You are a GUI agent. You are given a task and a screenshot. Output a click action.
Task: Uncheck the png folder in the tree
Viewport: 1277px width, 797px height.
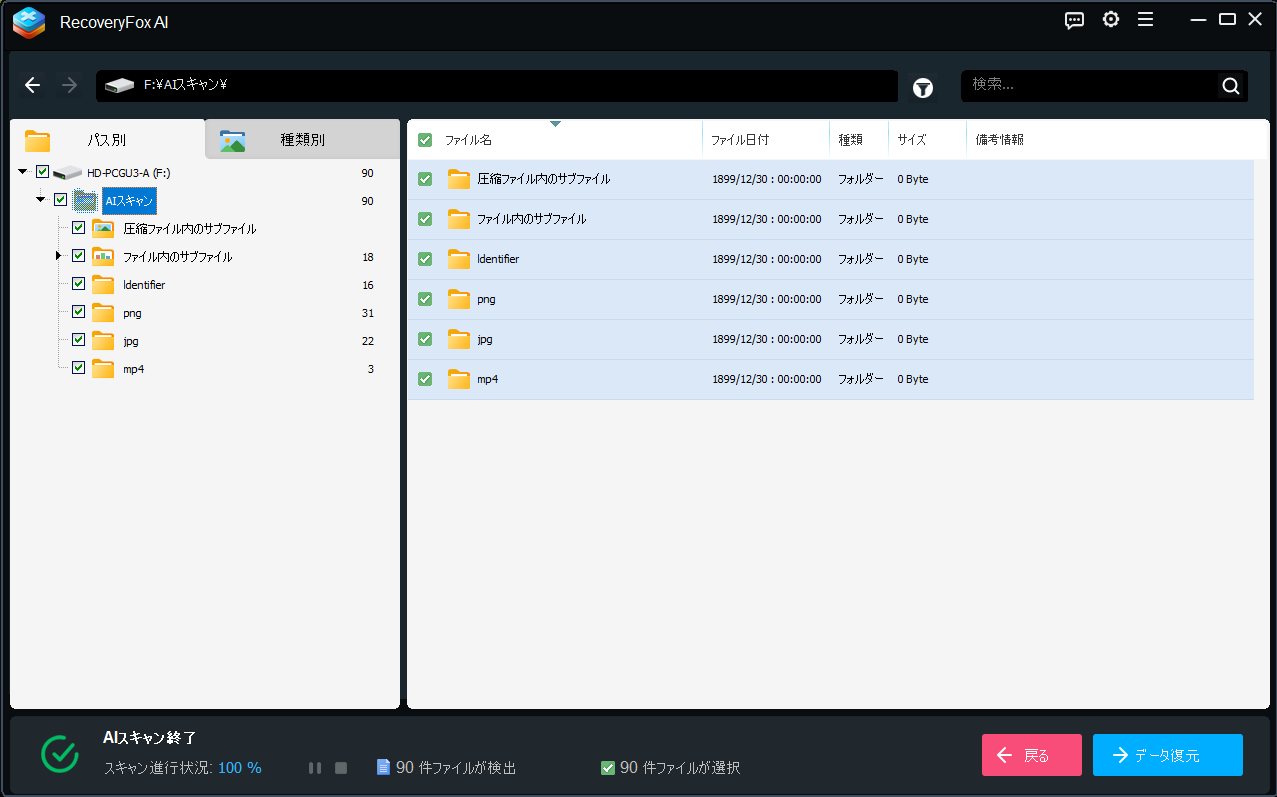coord(78,311)
